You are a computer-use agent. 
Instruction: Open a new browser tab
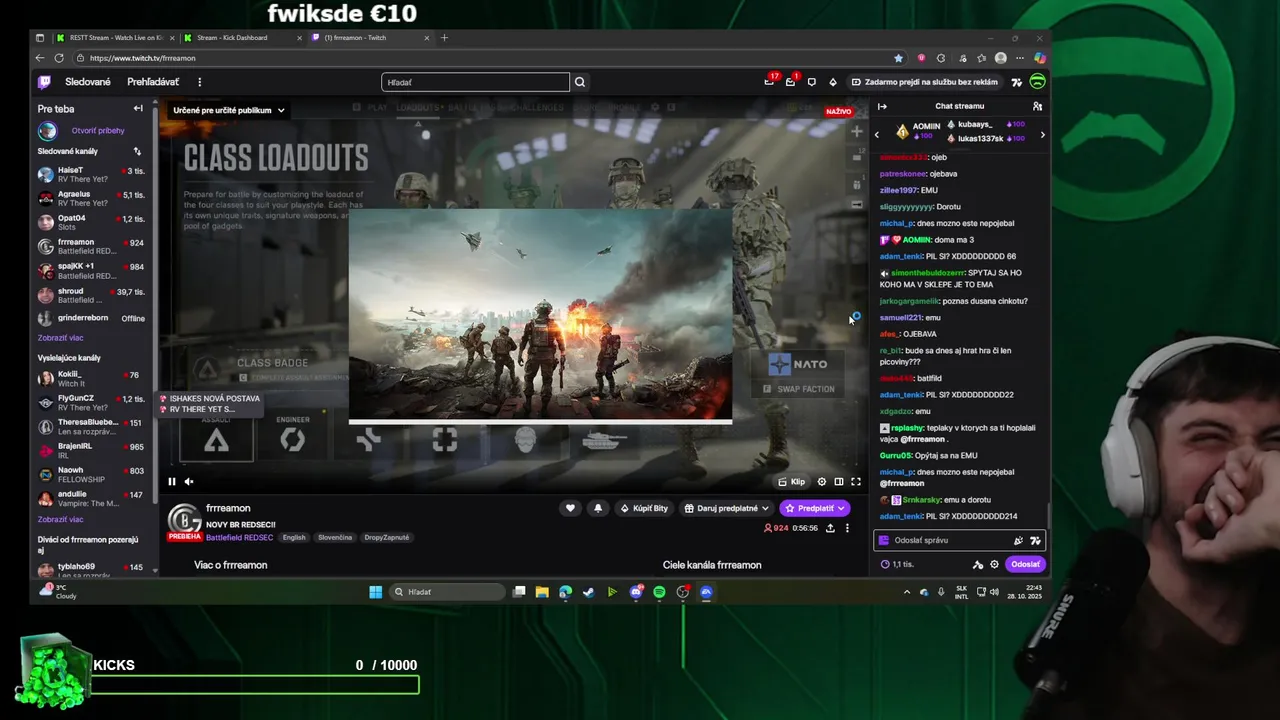(x=444, y=38)
